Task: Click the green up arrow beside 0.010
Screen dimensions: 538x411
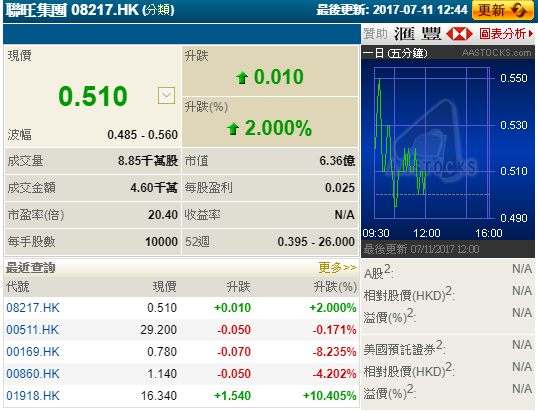Action: click(x=242, y=78)
